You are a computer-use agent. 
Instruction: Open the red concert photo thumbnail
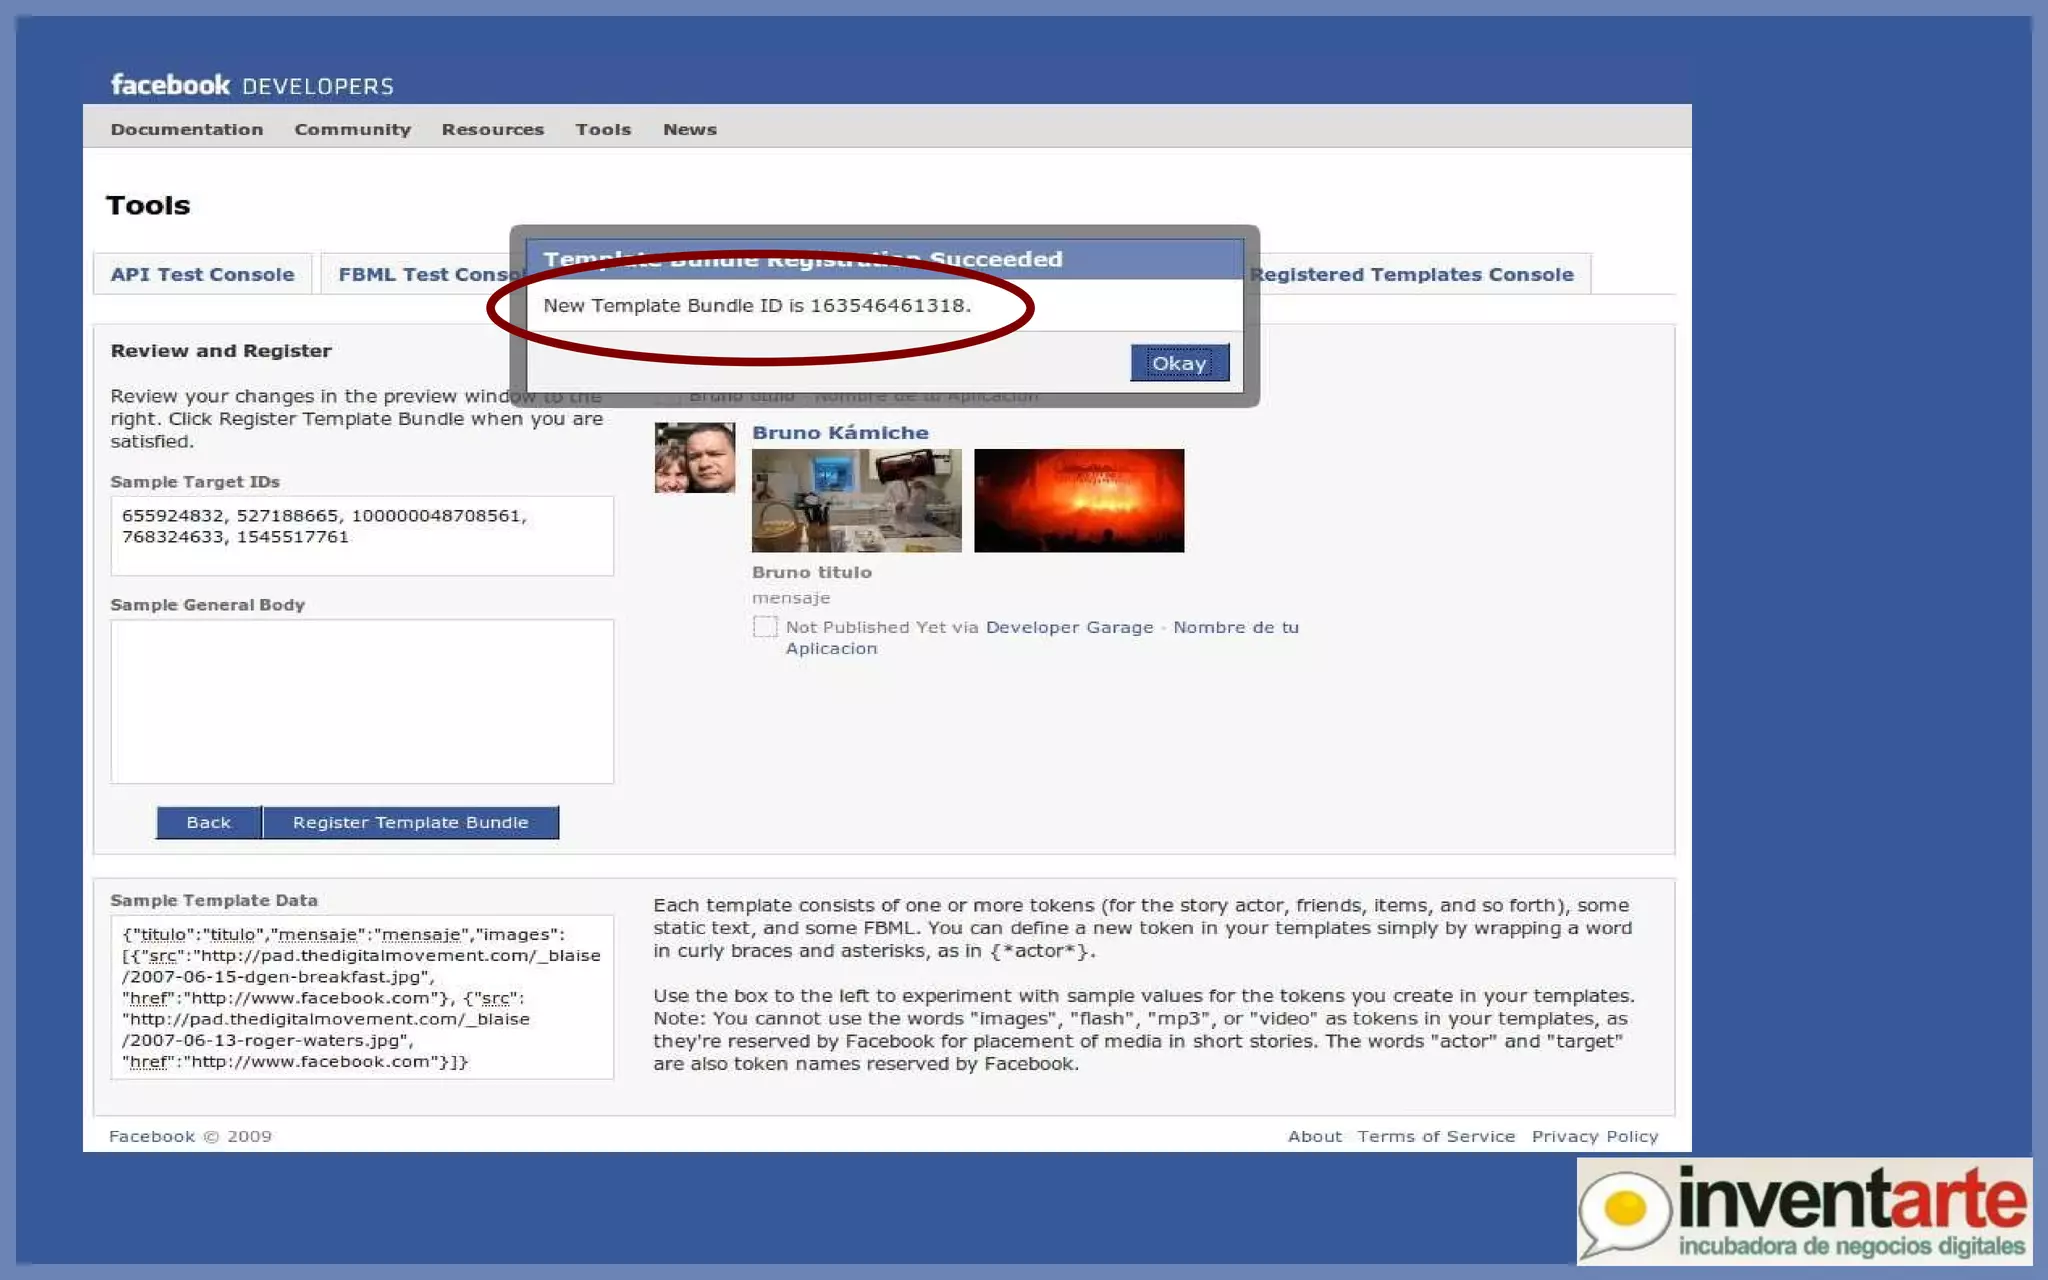(x=1078, y=500)
